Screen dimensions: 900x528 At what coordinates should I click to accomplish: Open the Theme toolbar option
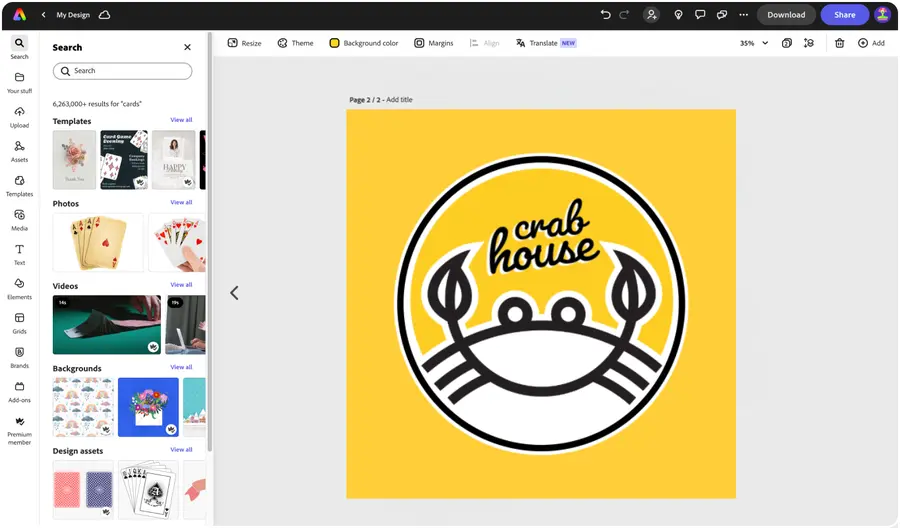(296, 43)
